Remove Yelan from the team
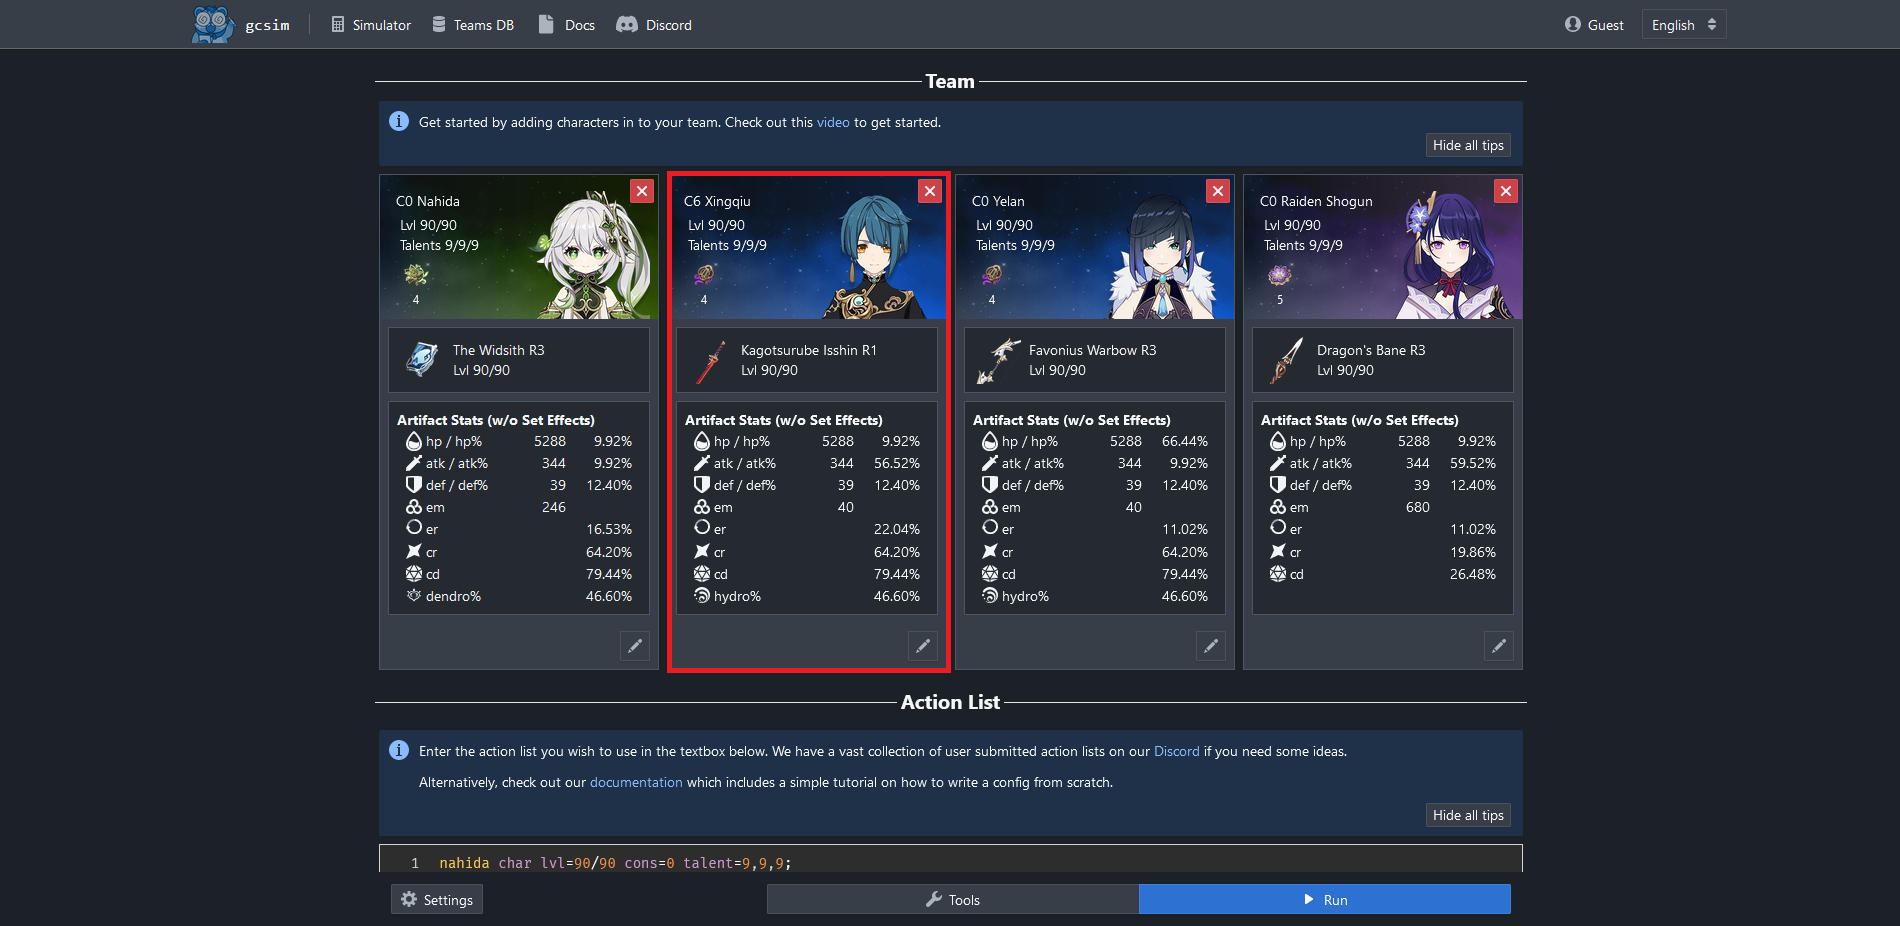Screen dimensions: 1900x926 pos(1217,191)
